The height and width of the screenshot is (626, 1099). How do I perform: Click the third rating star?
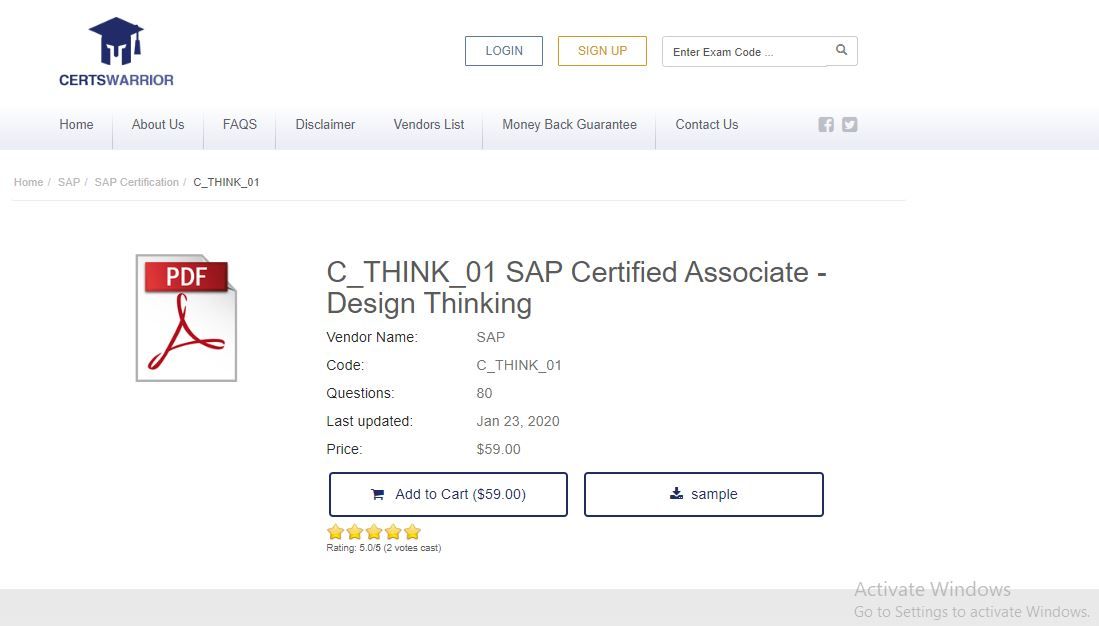374,531
